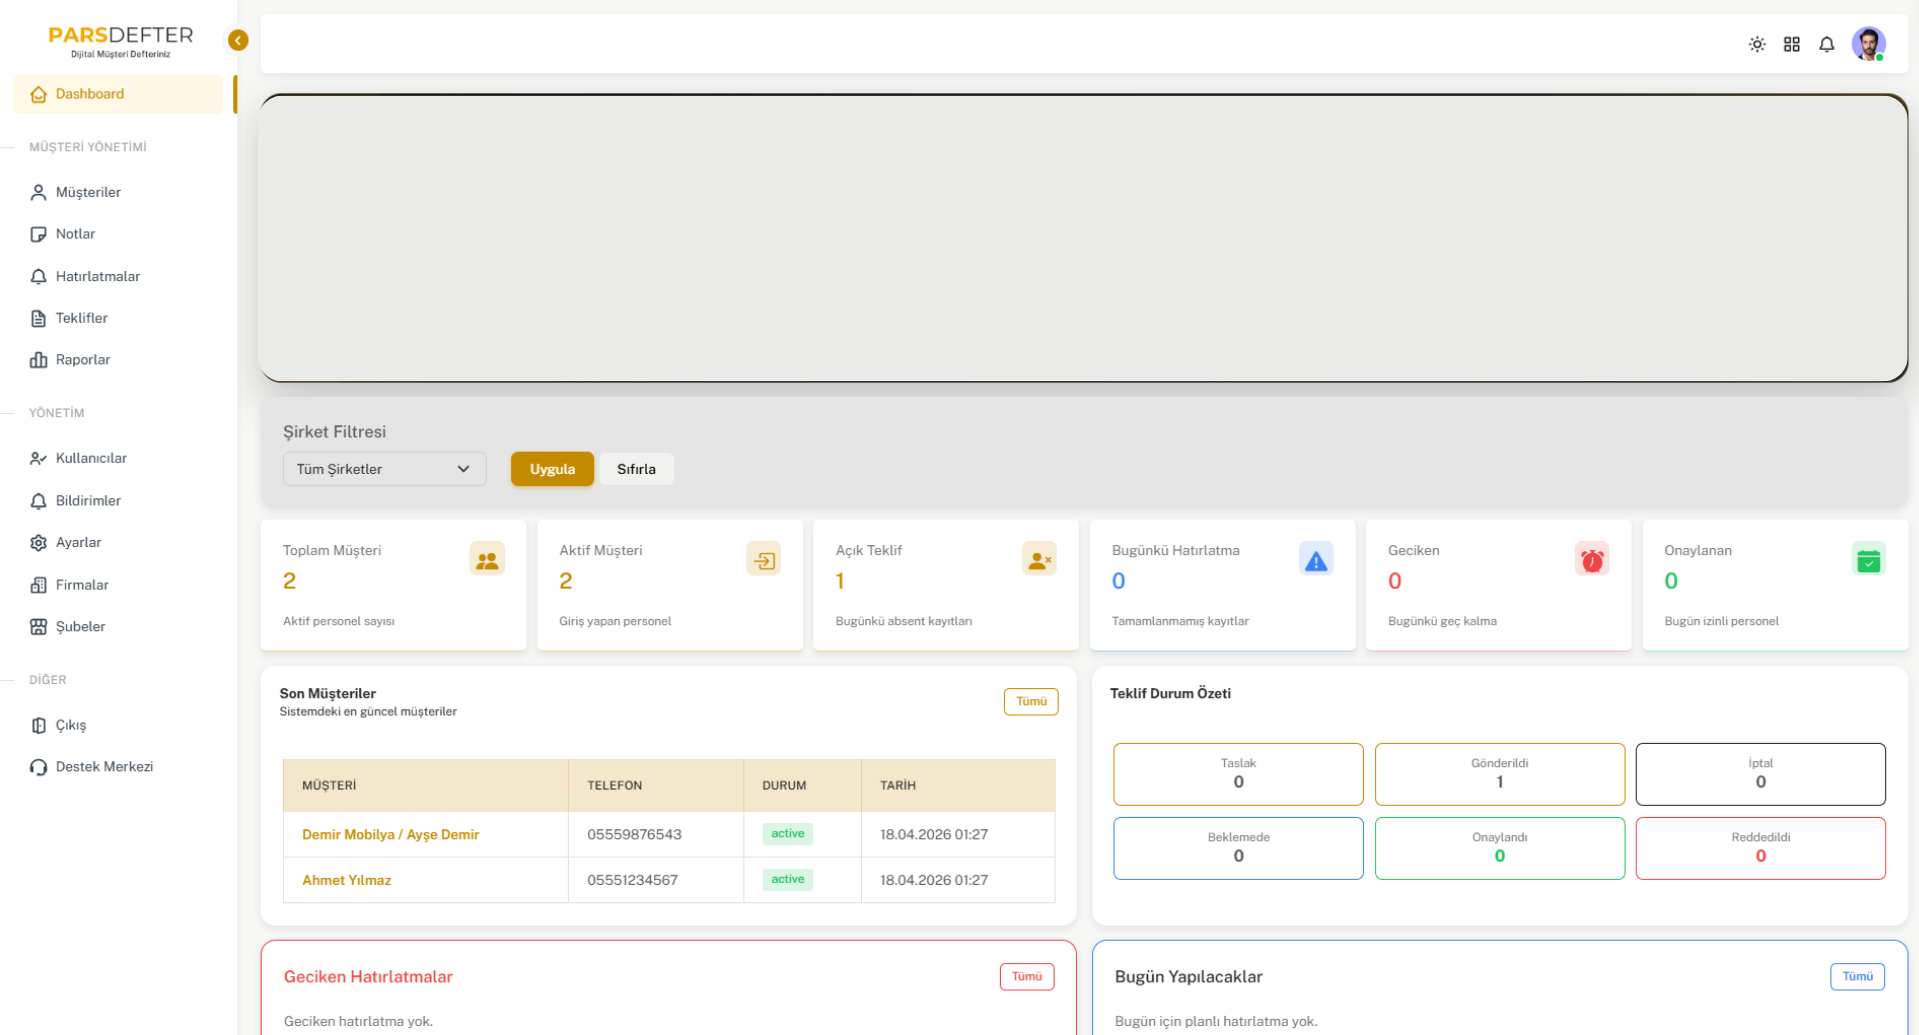Collapse the sidebar using the arrow button

237,40
